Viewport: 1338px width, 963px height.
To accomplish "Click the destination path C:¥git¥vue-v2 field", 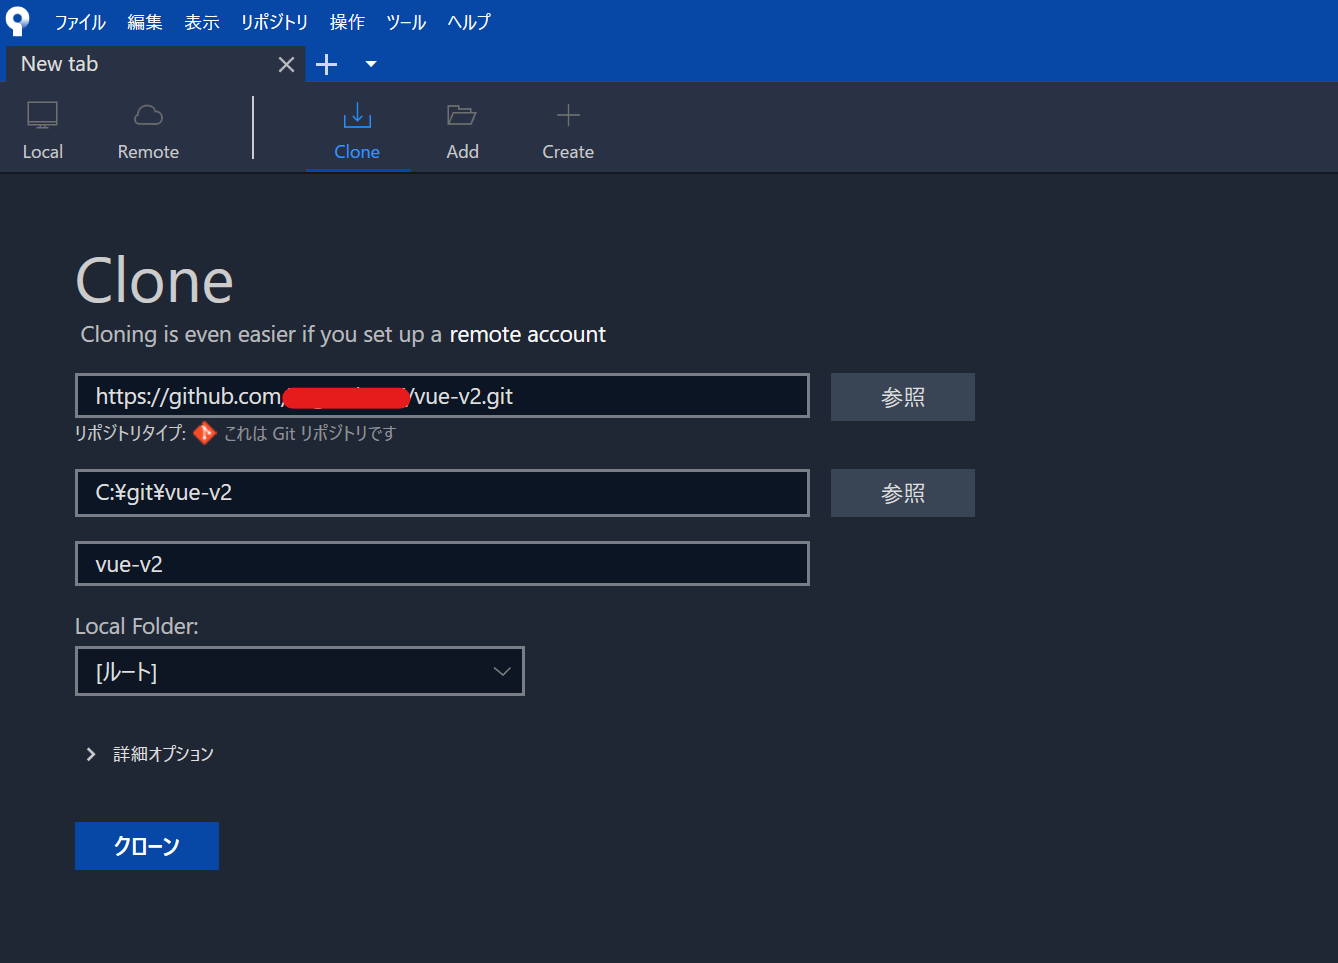I will click(x=442, y=493).
